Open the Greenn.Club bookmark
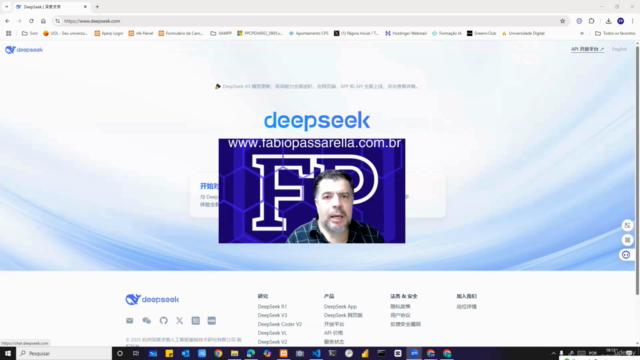This screenshot has height=360, width=640. [481, 33]
